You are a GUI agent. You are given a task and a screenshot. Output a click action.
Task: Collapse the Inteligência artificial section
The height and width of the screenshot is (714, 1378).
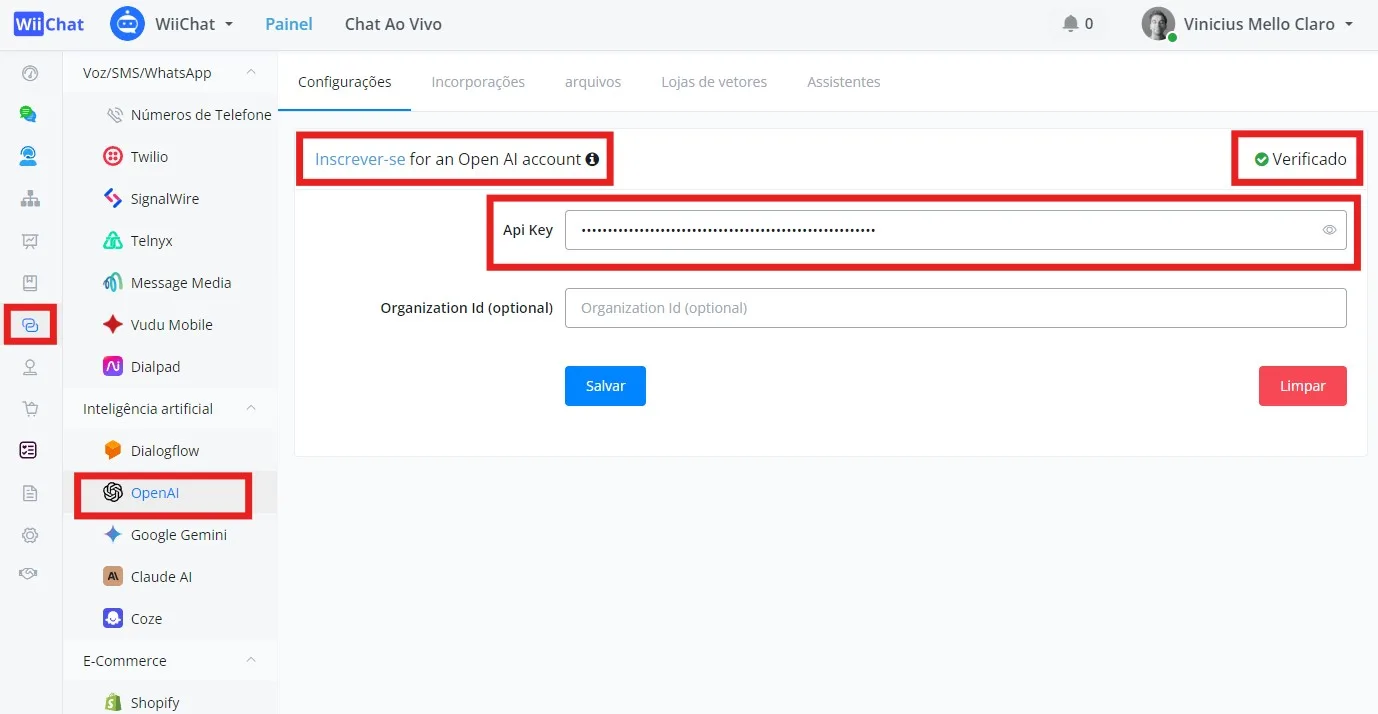(251, 409)
